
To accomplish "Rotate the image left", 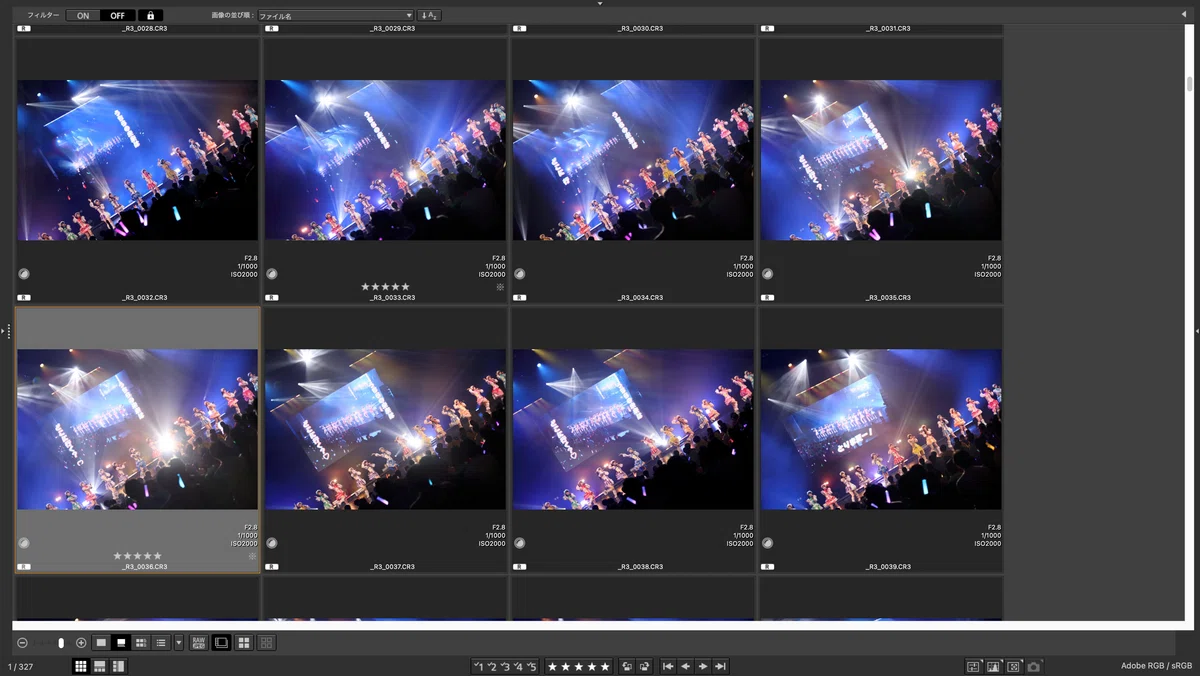I will tap(627, 666).
